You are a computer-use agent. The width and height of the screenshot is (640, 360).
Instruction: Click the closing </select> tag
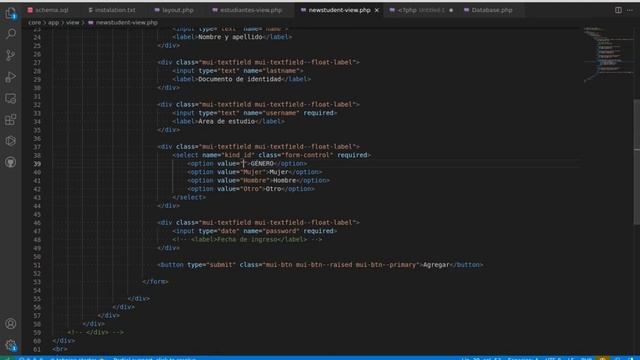tap(189, 197)
